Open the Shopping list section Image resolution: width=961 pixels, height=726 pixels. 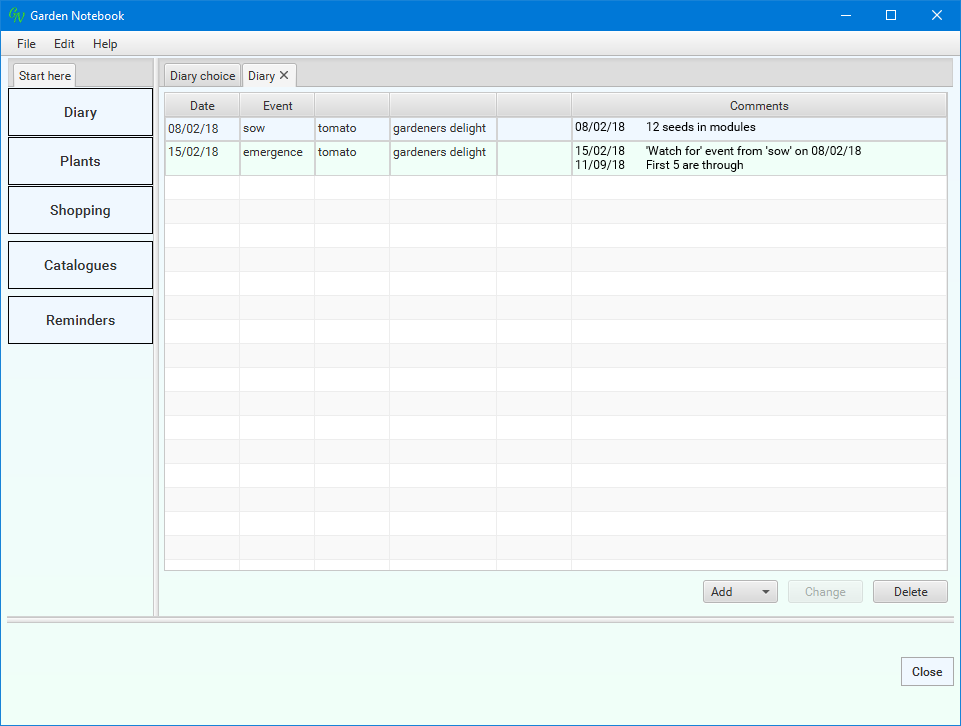pyautogui.click(x=80, y=210)
